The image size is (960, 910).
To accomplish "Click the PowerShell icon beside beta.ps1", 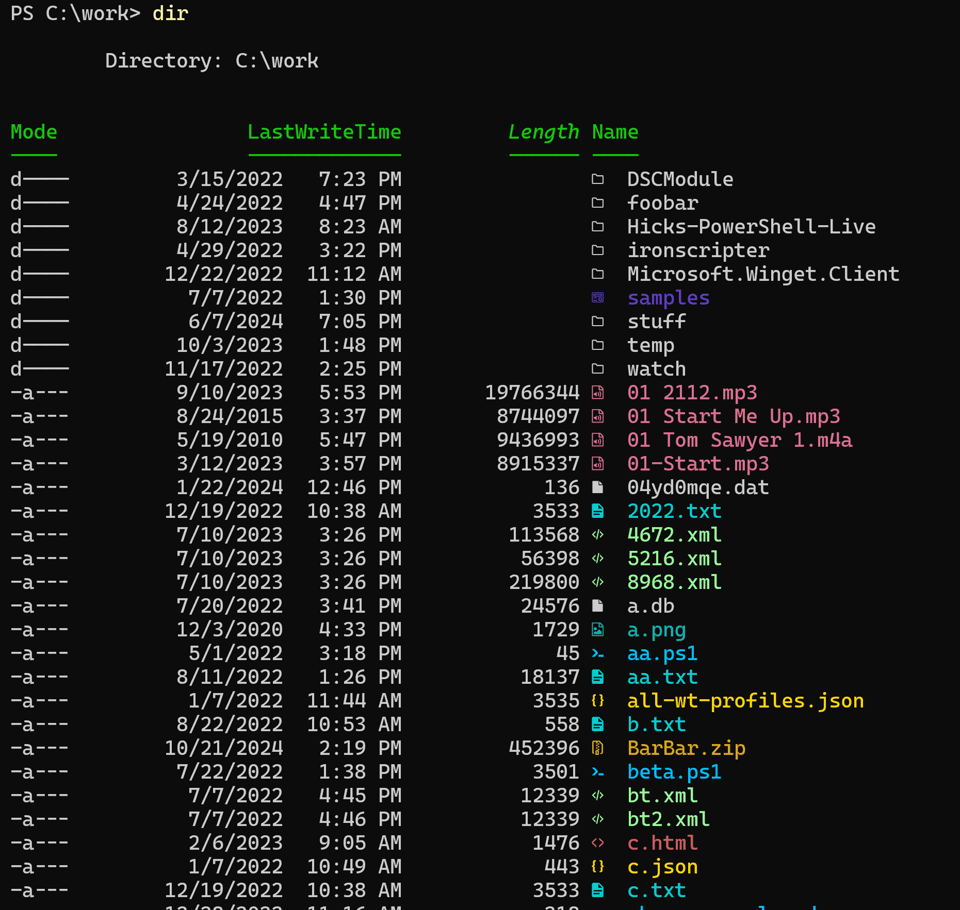I will pos(598,772).
